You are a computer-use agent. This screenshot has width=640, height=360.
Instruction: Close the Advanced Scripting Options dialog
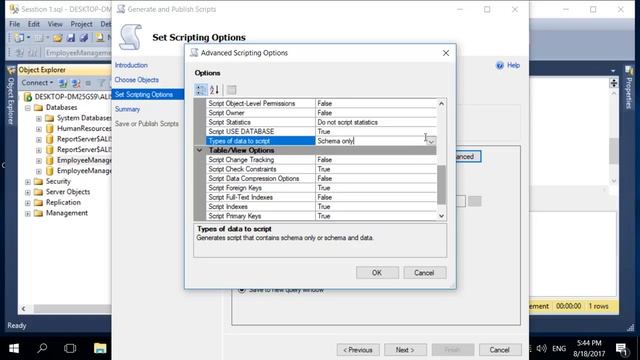point(446,53)
